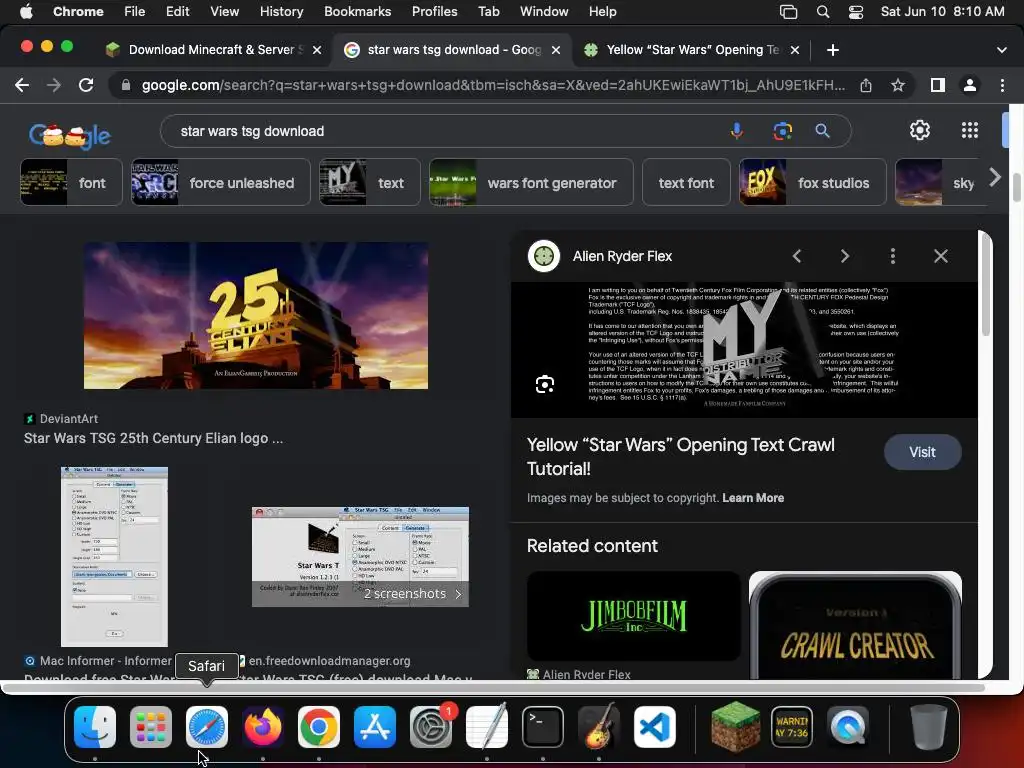This screenshot has width=1024, height=768.
Task: Open Chrome's three-dot menu
Action: coord(1002,85)
